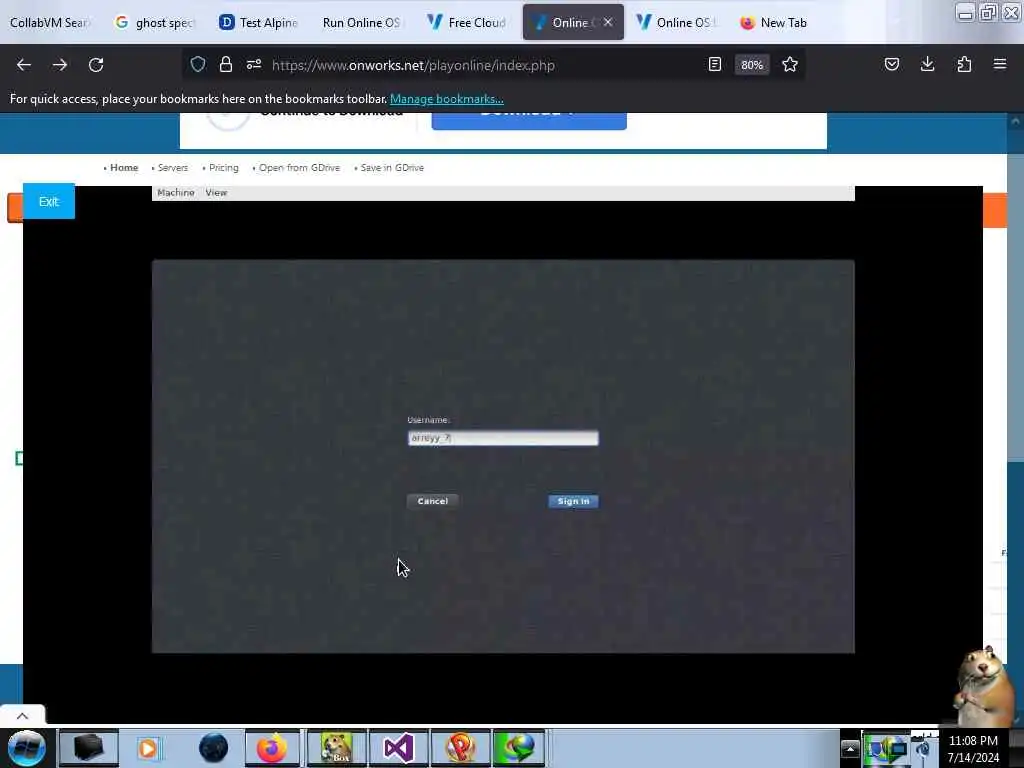
Task: Click the blue Download button
Action: click(x=529, y=120)
